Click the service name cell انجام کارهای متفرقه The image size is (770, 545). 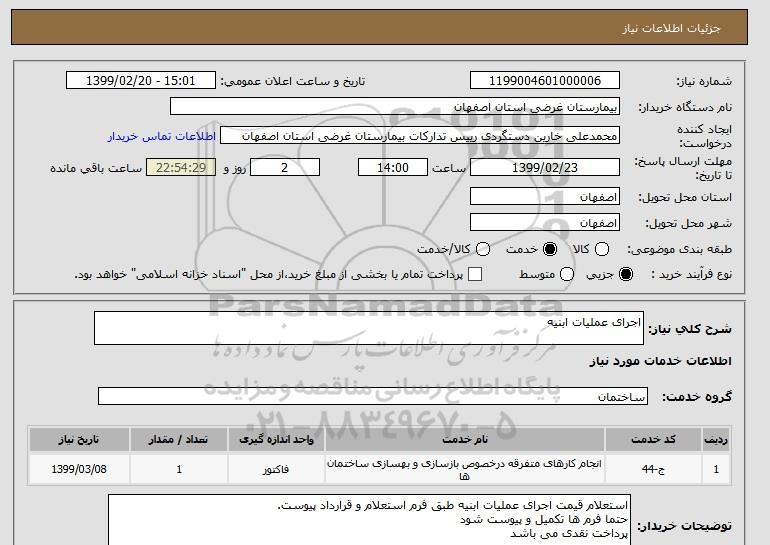pyautogui.click(x=465, y=469)
